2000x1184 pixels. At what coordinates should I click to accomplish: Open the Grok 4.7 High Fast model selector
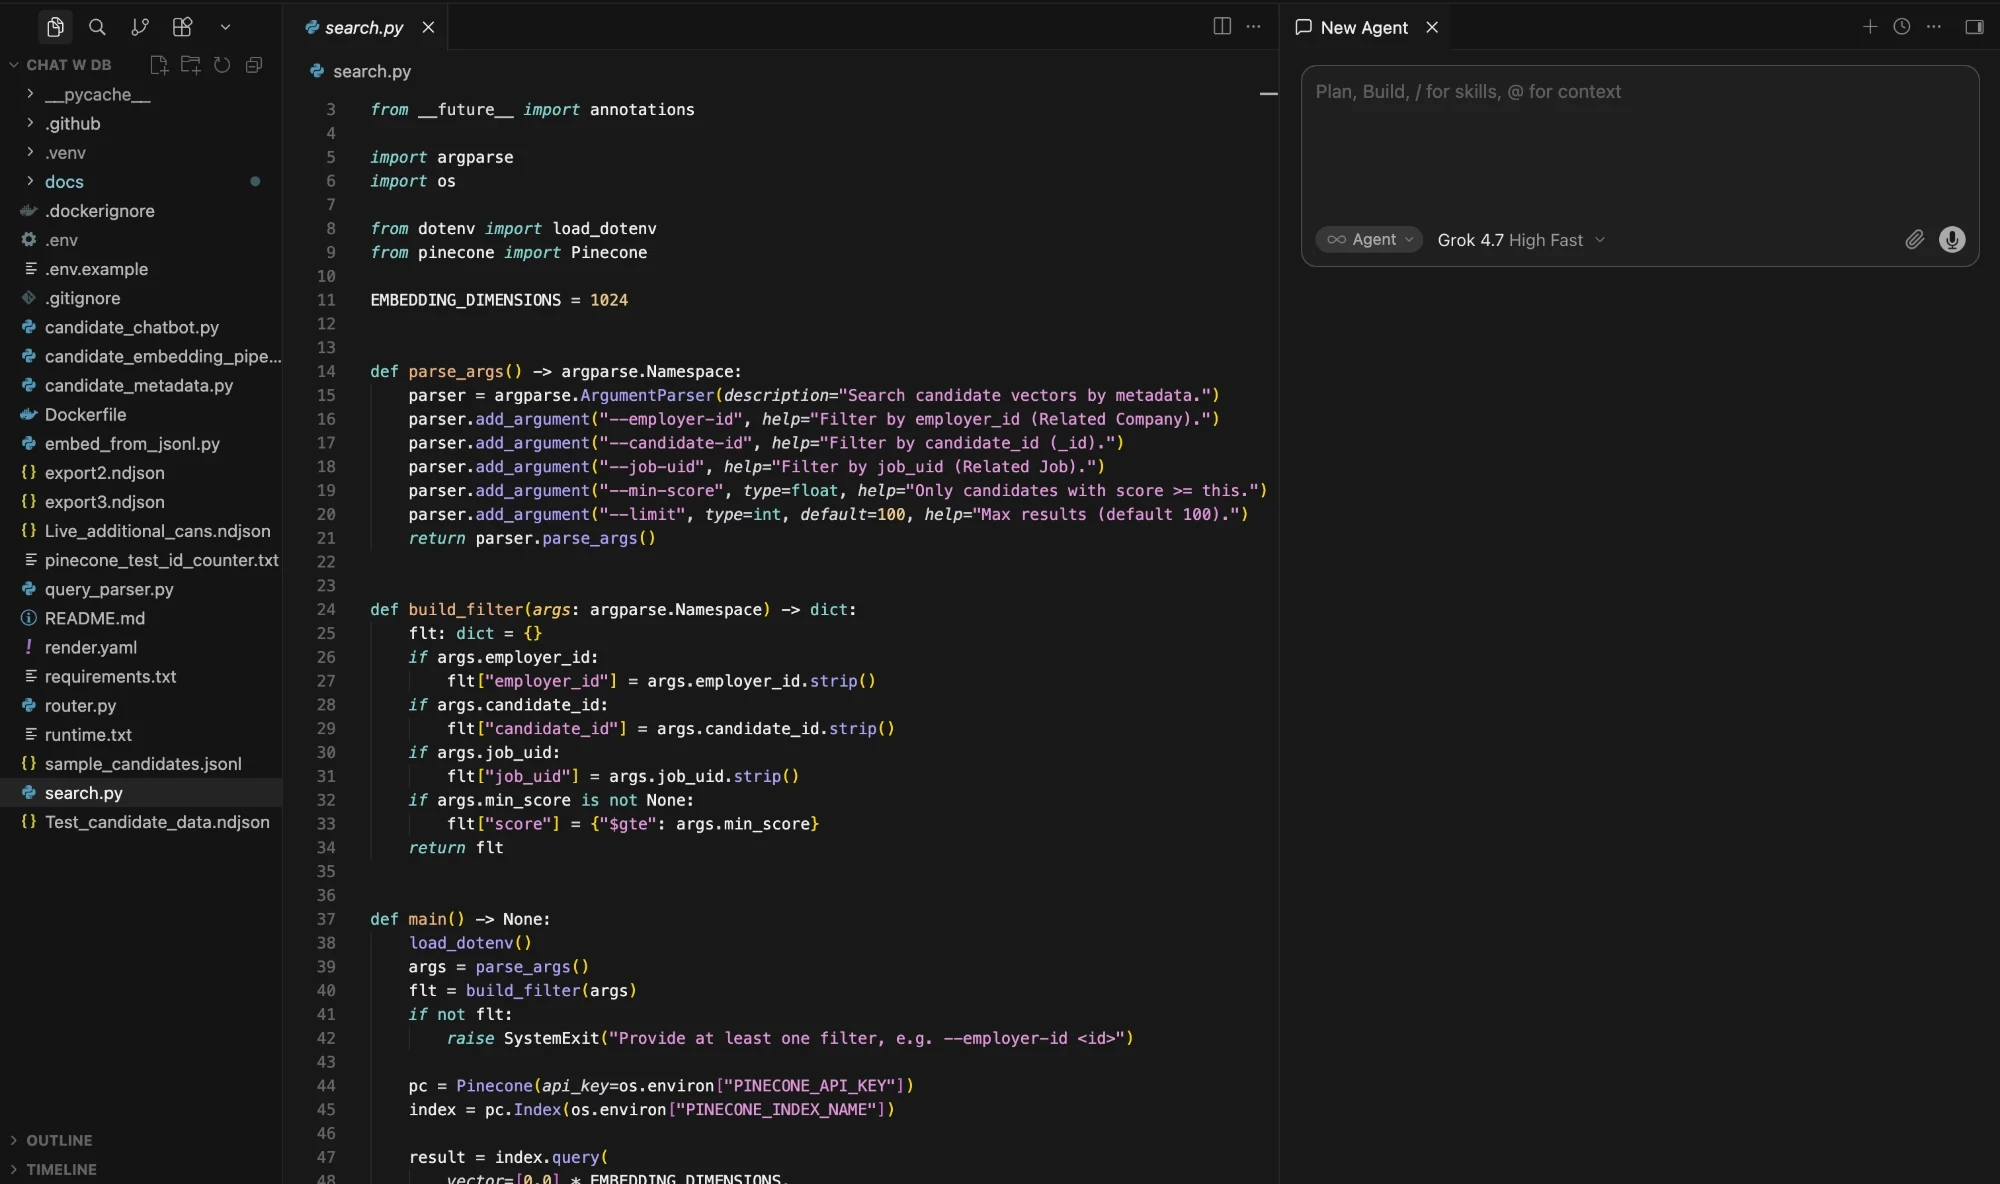pyautogui.click(x=1520, y=240)
